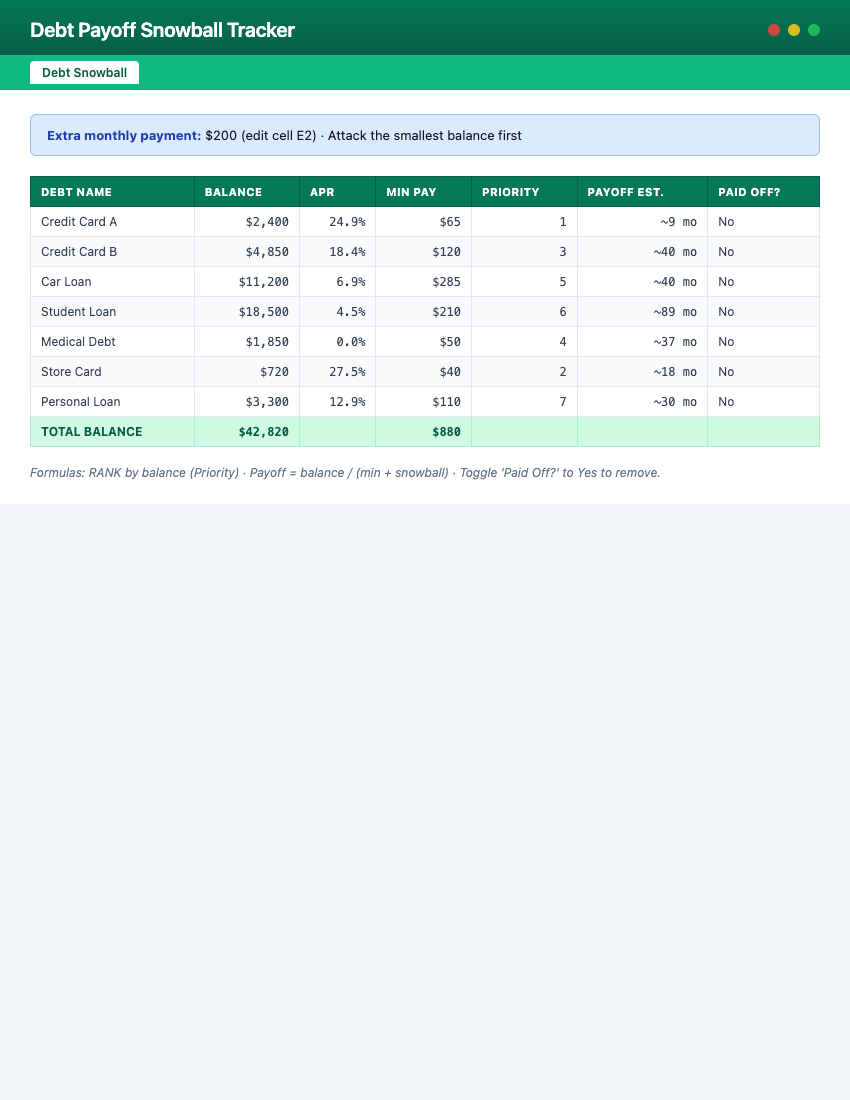Select the 18.4% APR cell
The width and height of the screenshot is (850, 1100).
[337, 252]
